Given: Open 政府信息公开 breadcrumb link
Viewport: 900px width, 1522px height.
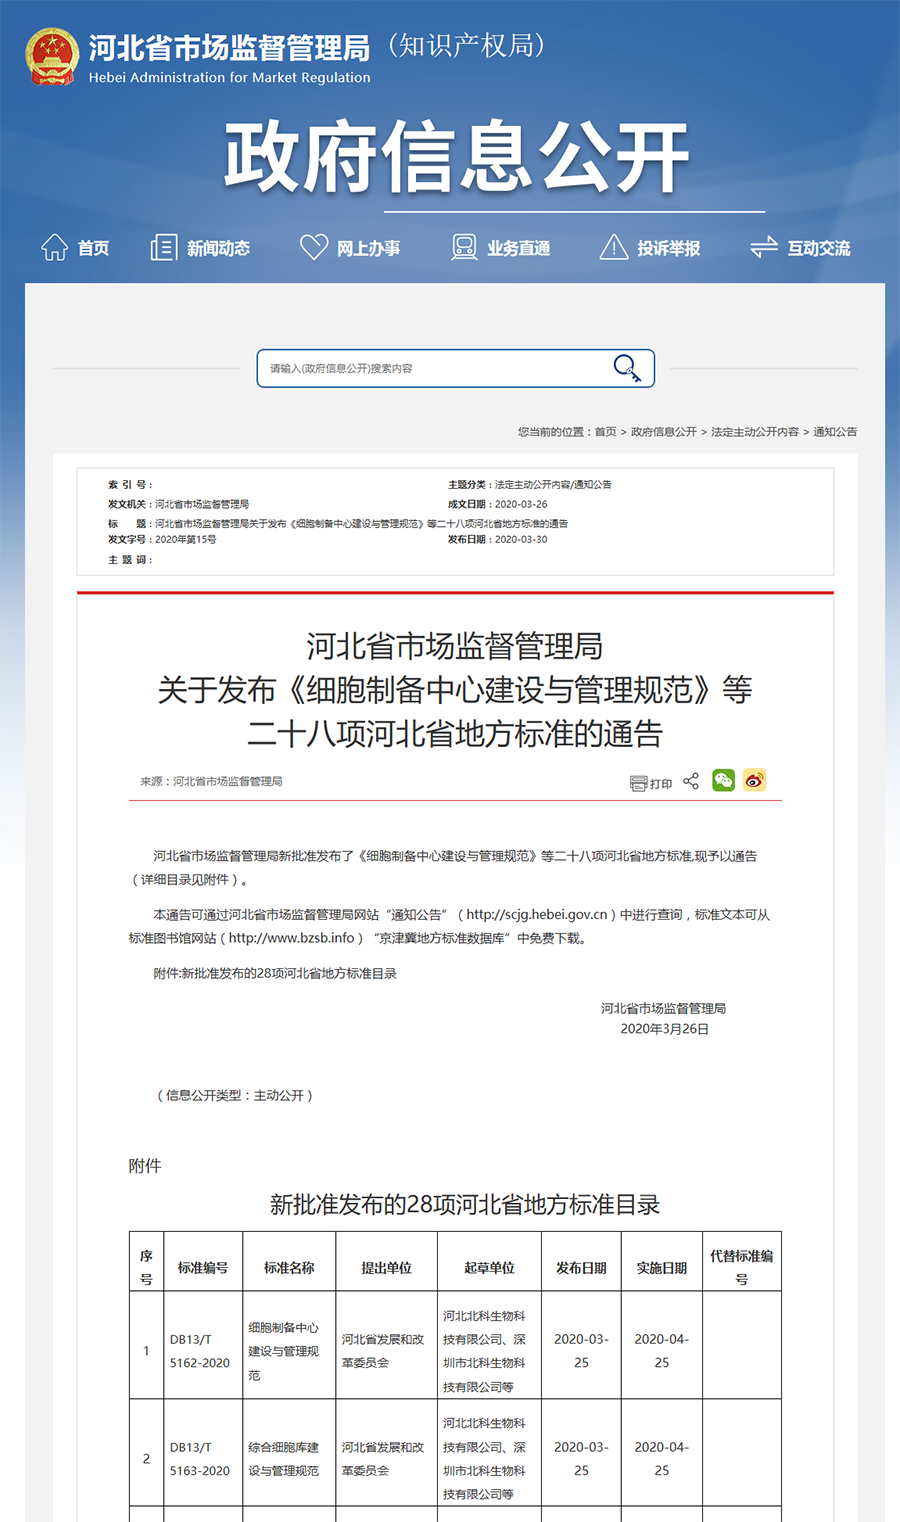Looking at the screenshot, I should pyautogui.click(x=664, y=432).
